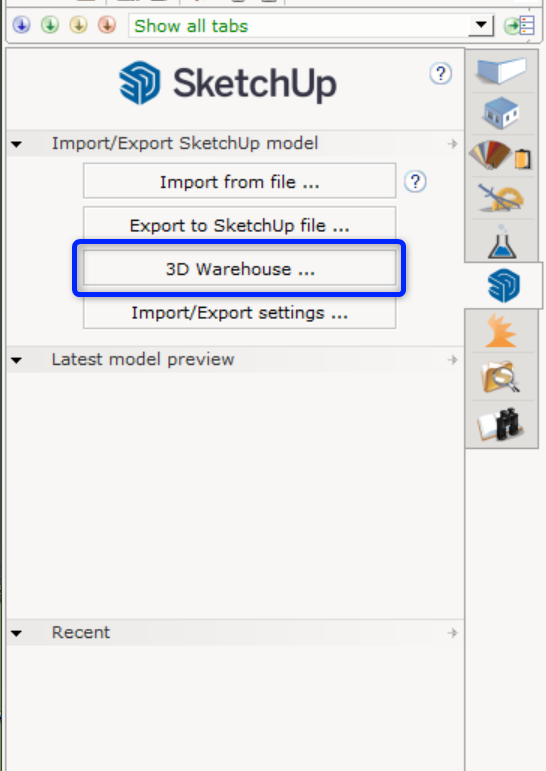Open the binoculars and book tab
The width and height of the screenshot is (546, 771).
501,424
